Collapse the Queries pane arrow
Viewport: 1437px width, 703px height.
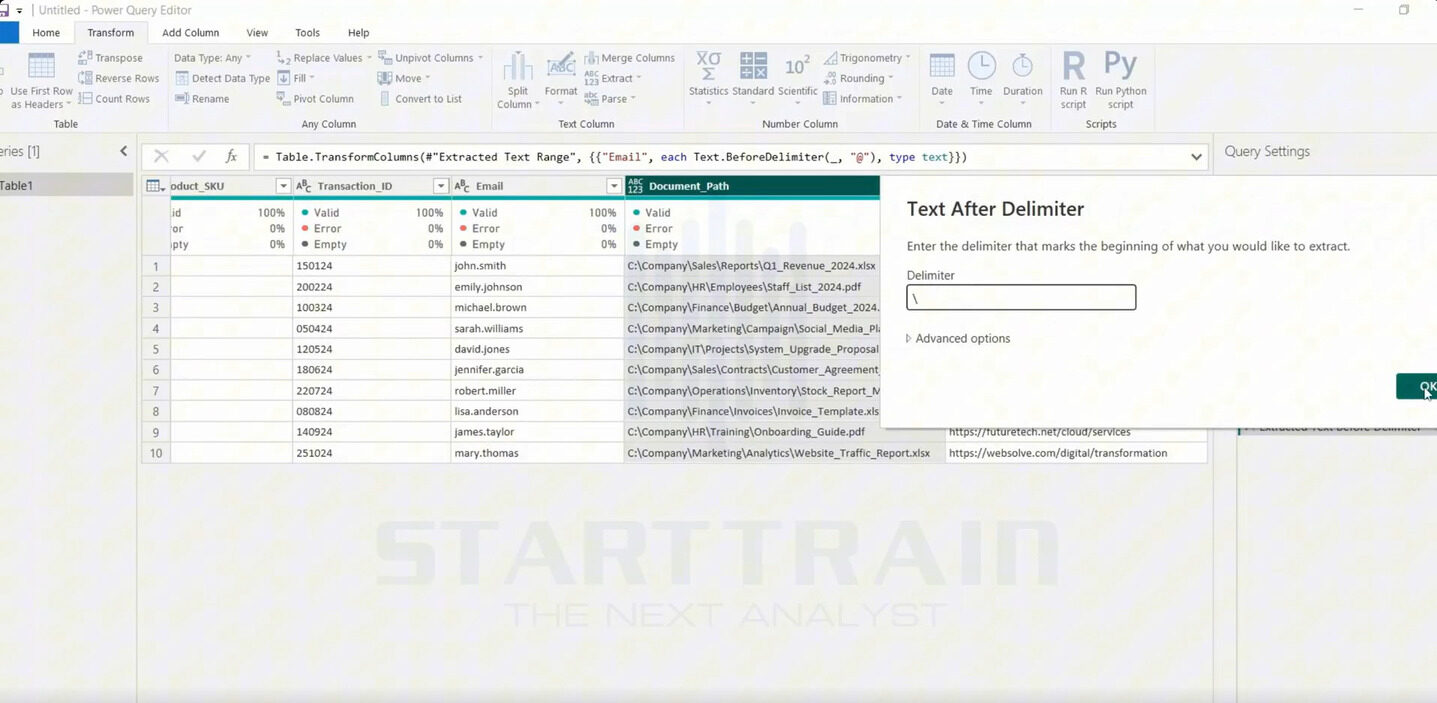click(x=124, y=151)
